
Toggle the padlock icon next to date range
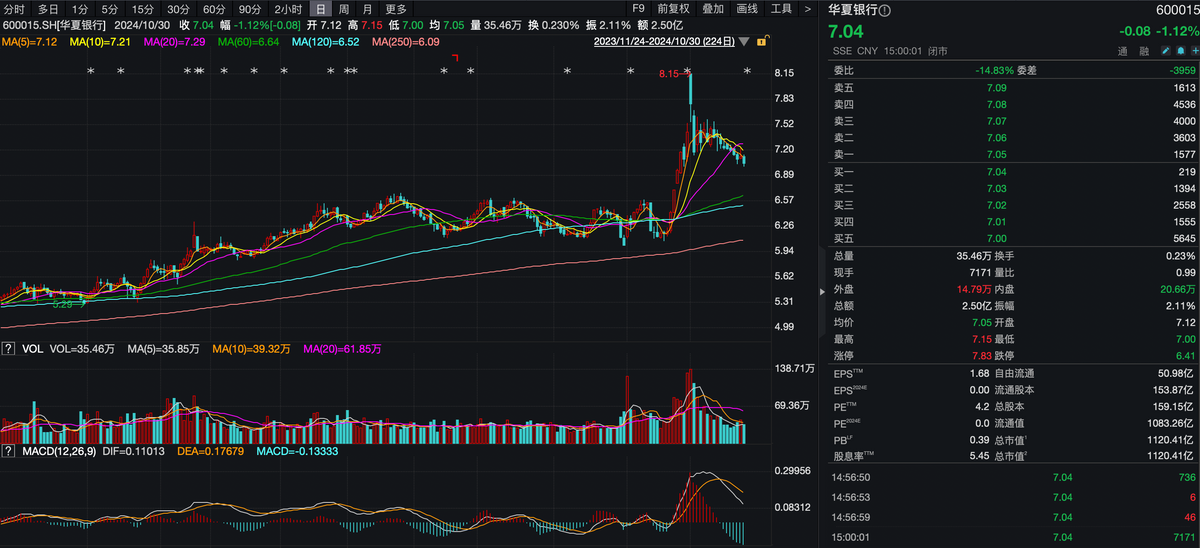click(x=762, y=42)
